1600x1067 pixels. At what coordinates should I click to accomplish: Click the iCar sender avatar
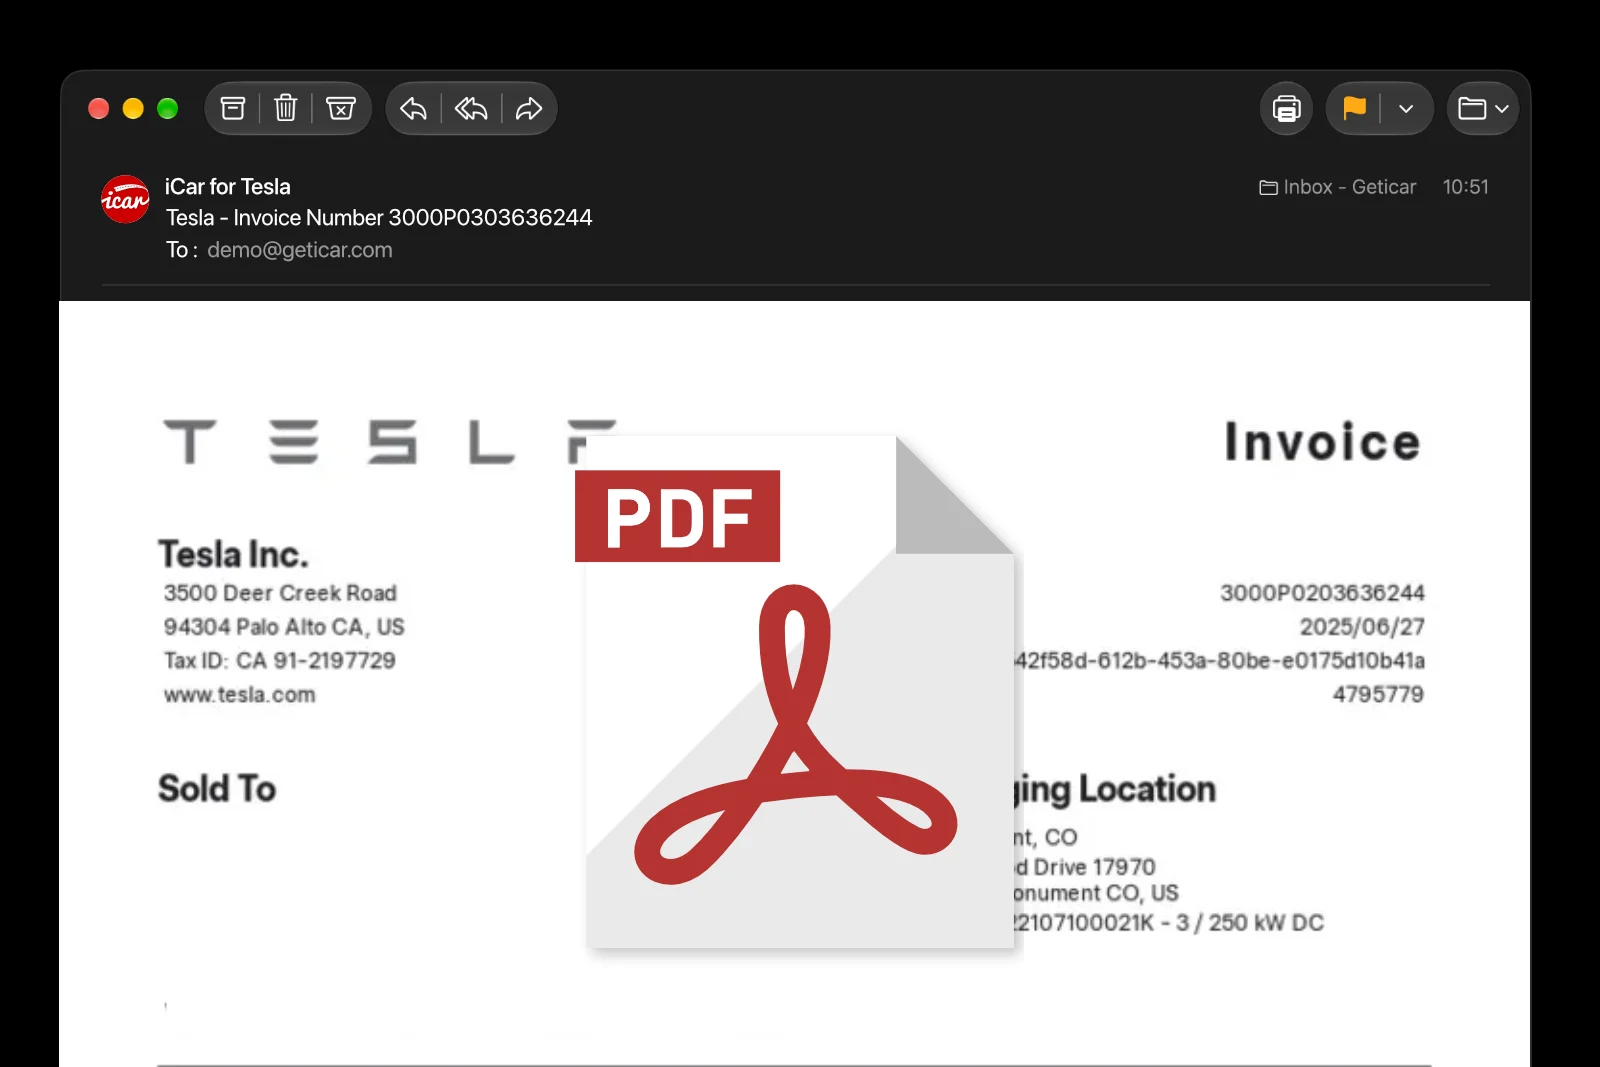(x=125, y=199)
